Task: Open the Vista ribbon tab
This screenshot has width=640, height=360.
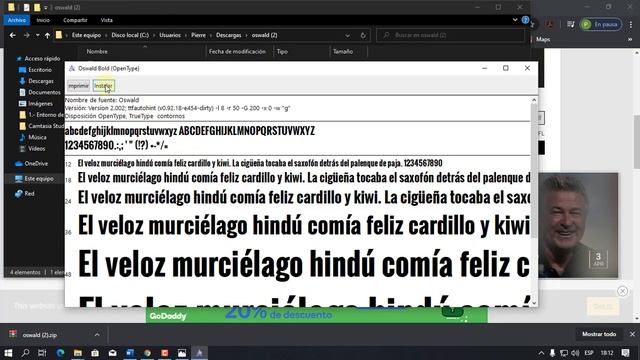Action: tap(107, 20)
